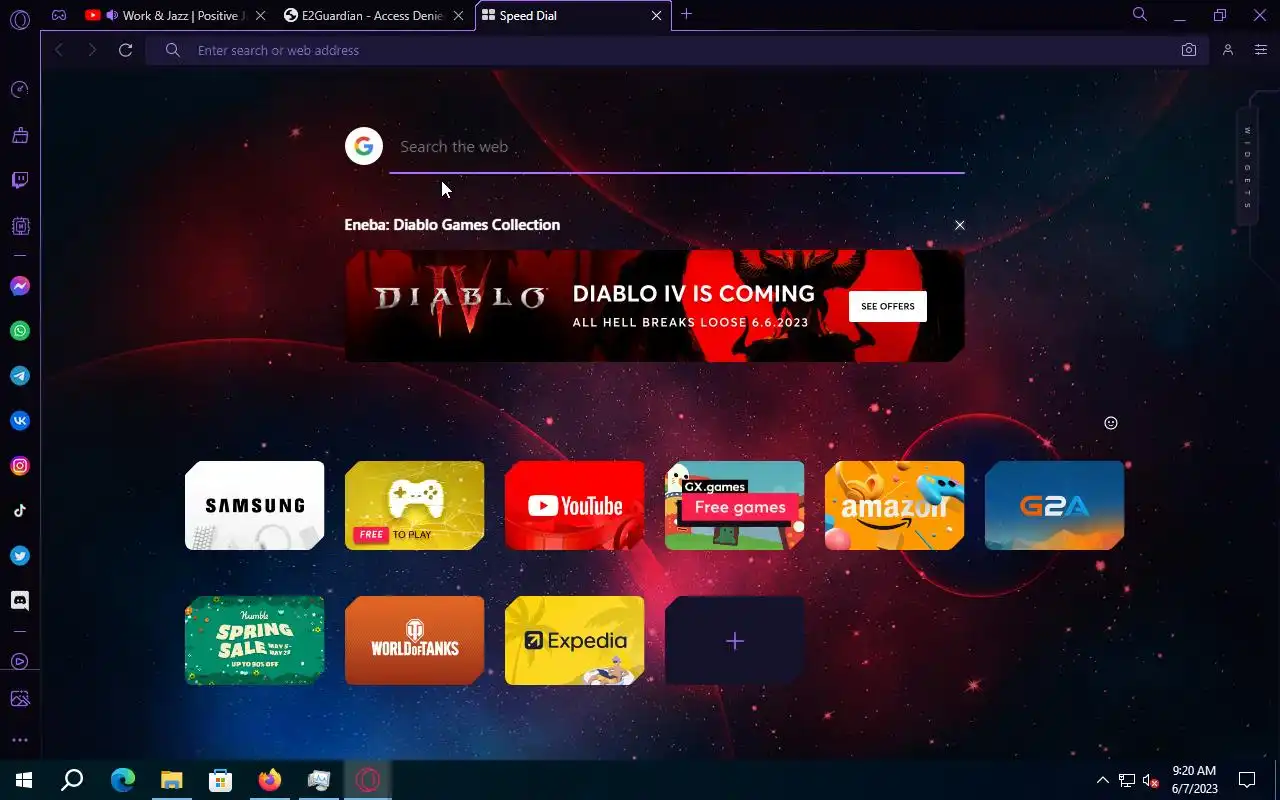Show more sidebar options three dots
This screenshot has width=1280, height=800.
point(20,741)
